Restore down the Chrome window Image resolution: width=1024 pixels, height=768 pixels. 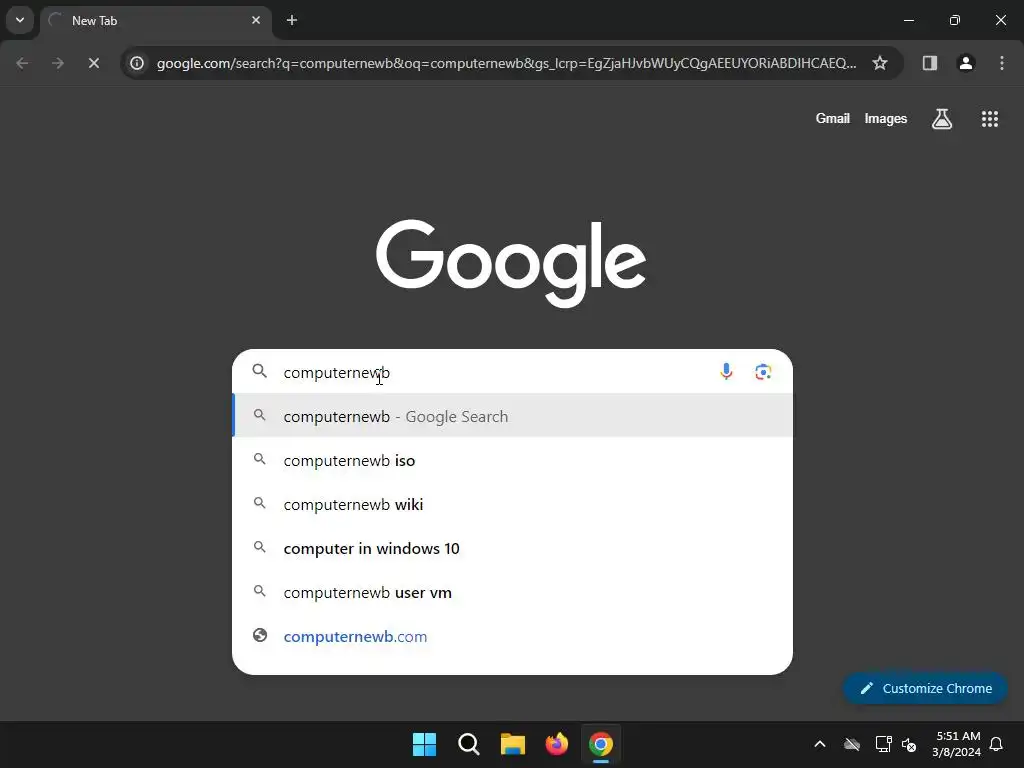coord(955,20)
